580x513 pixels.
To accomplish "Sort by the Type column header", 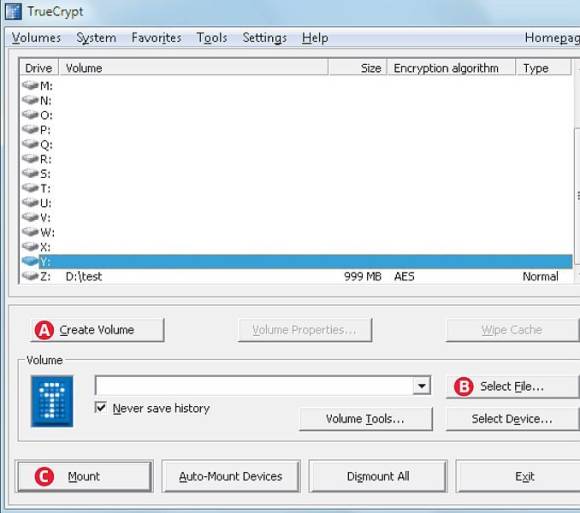I will click(x=543, y=68).
